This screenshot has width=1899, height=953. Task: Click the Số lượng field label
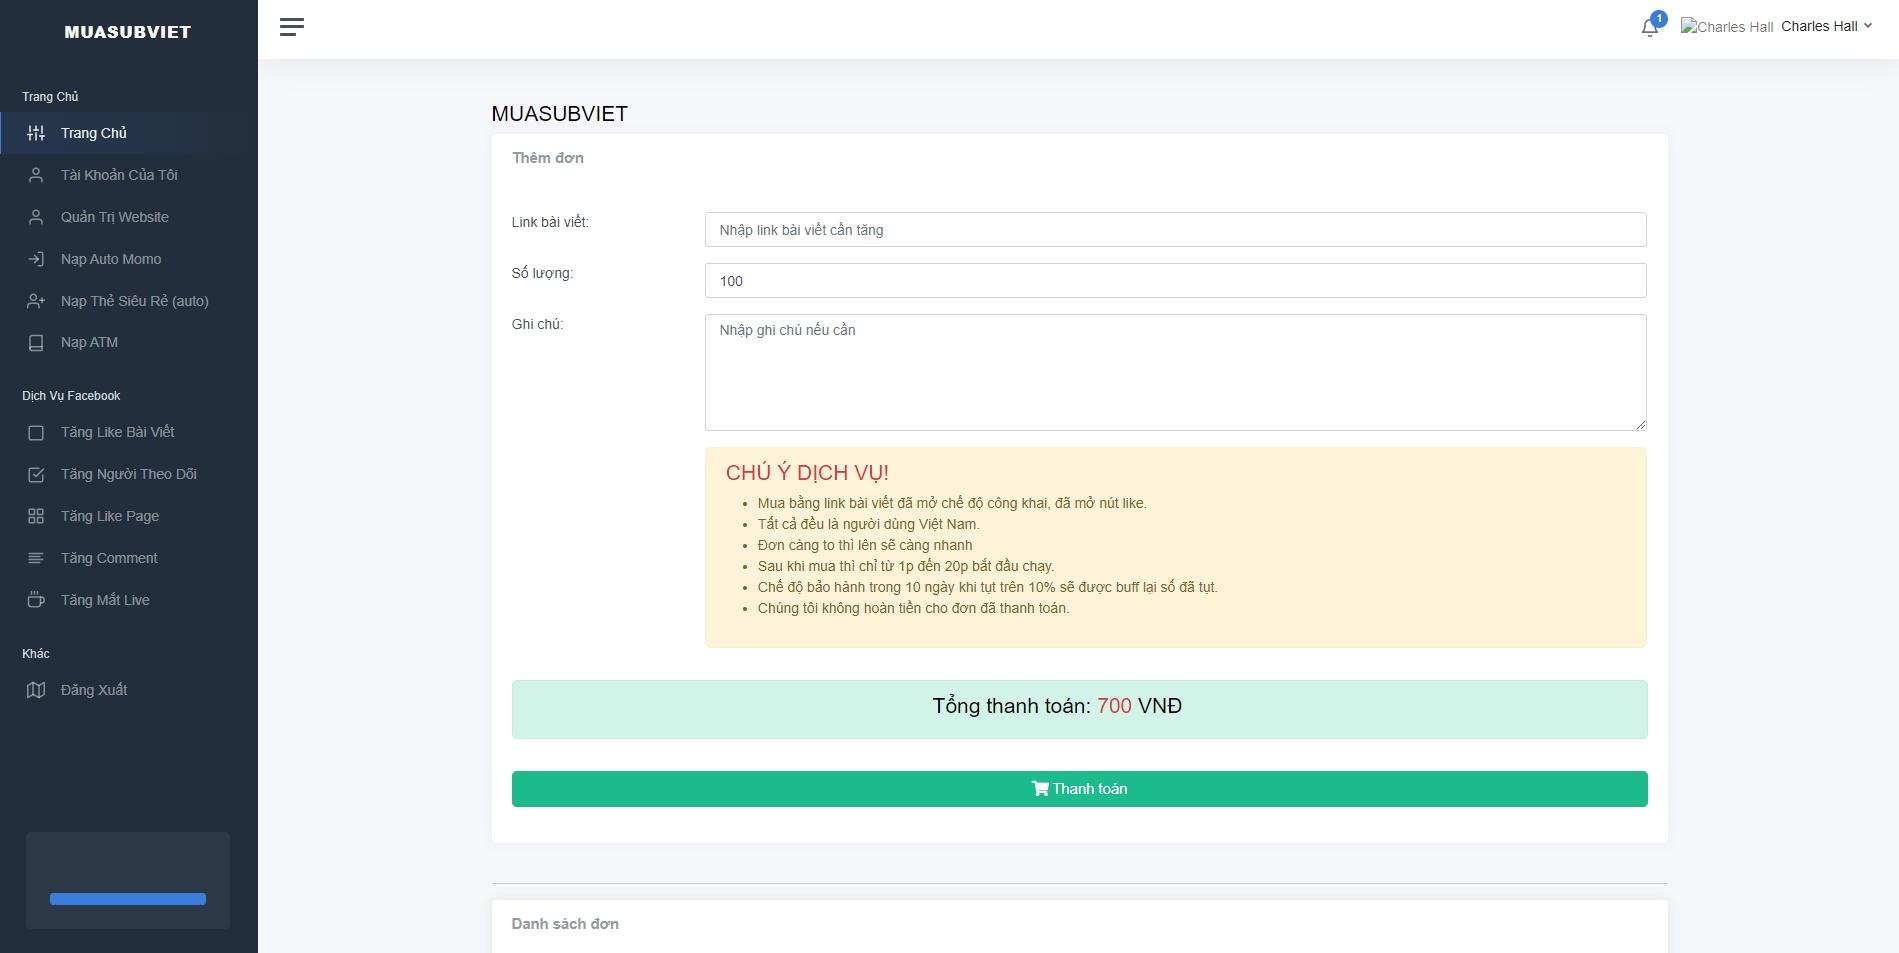coord(542,273)
